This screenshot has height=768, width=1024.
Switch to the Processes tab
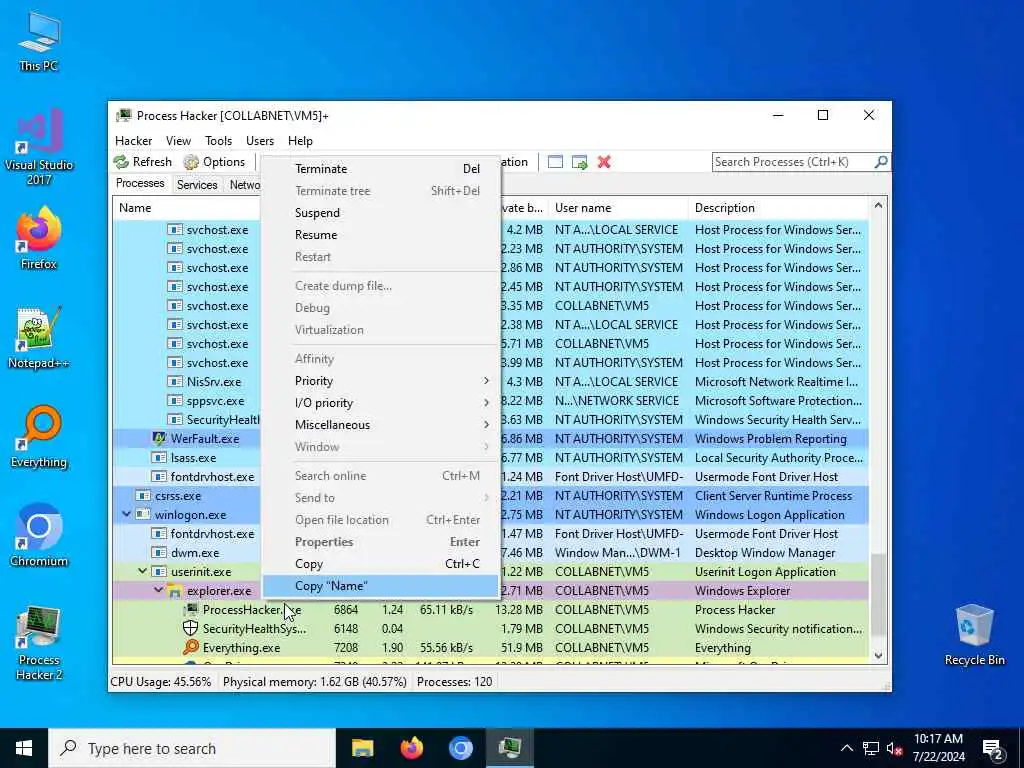140,184
